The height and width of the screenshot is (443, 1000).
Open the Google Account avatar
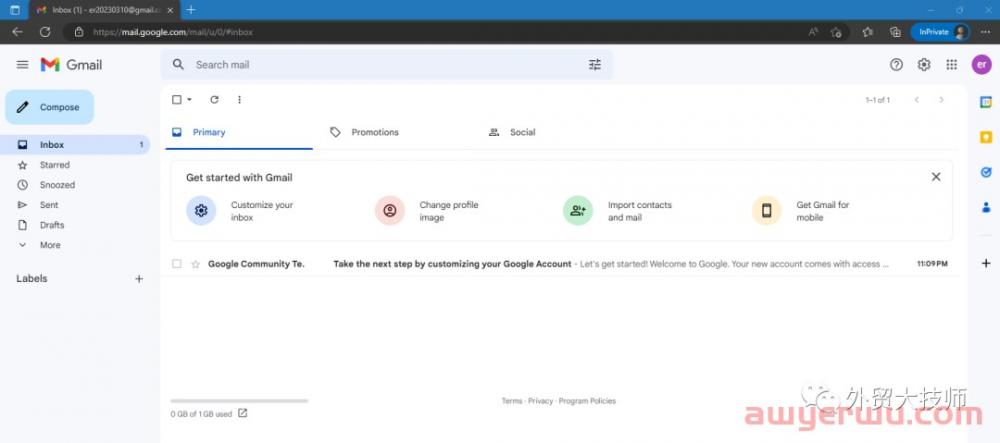coord(982,64)
